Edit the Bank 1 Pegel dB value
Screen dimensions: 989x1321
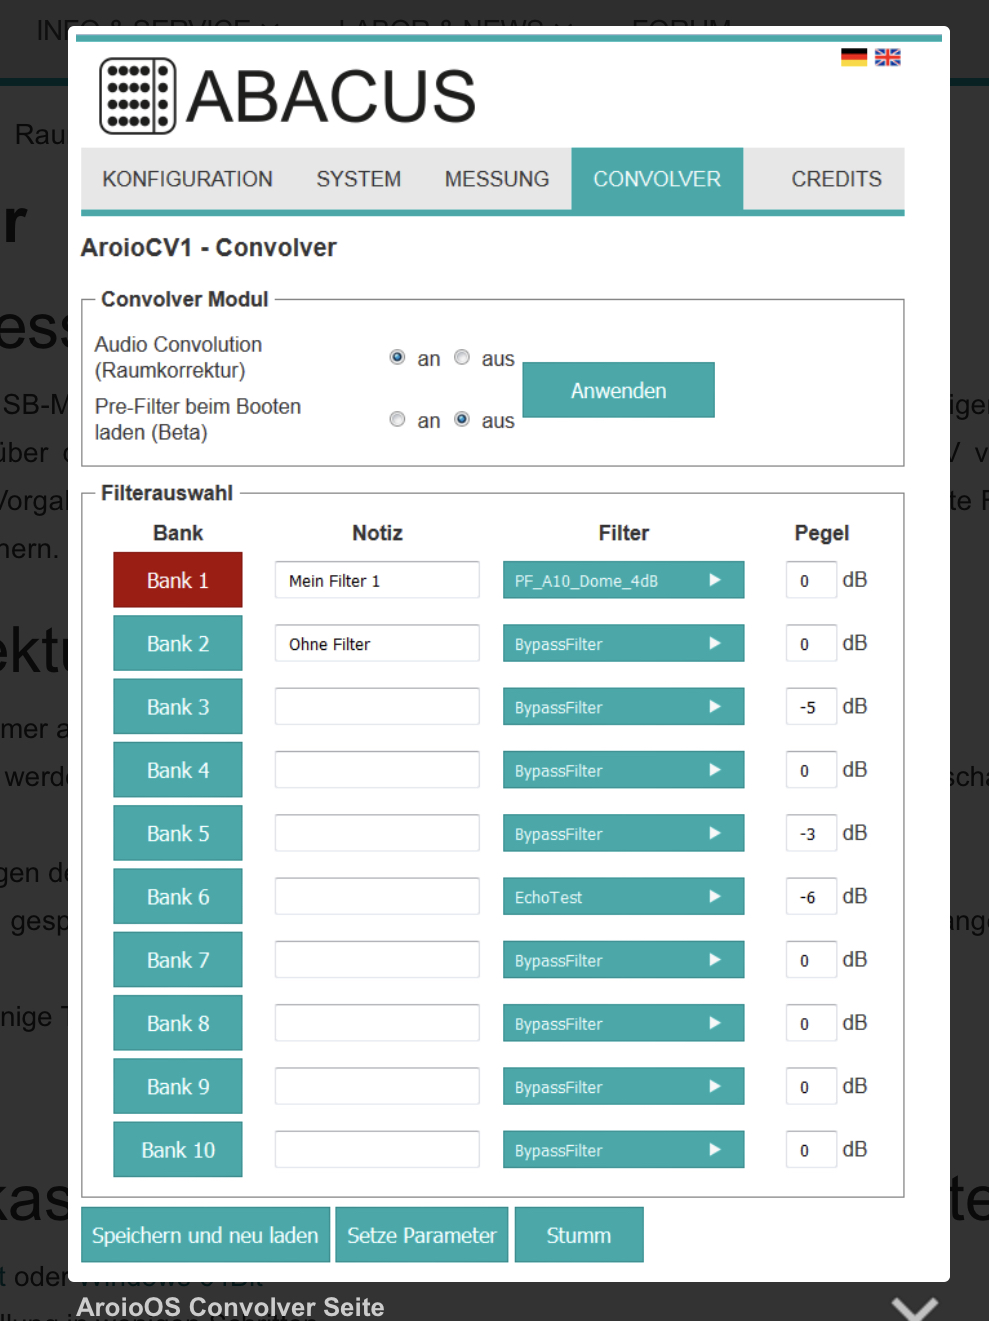[811, 580]
